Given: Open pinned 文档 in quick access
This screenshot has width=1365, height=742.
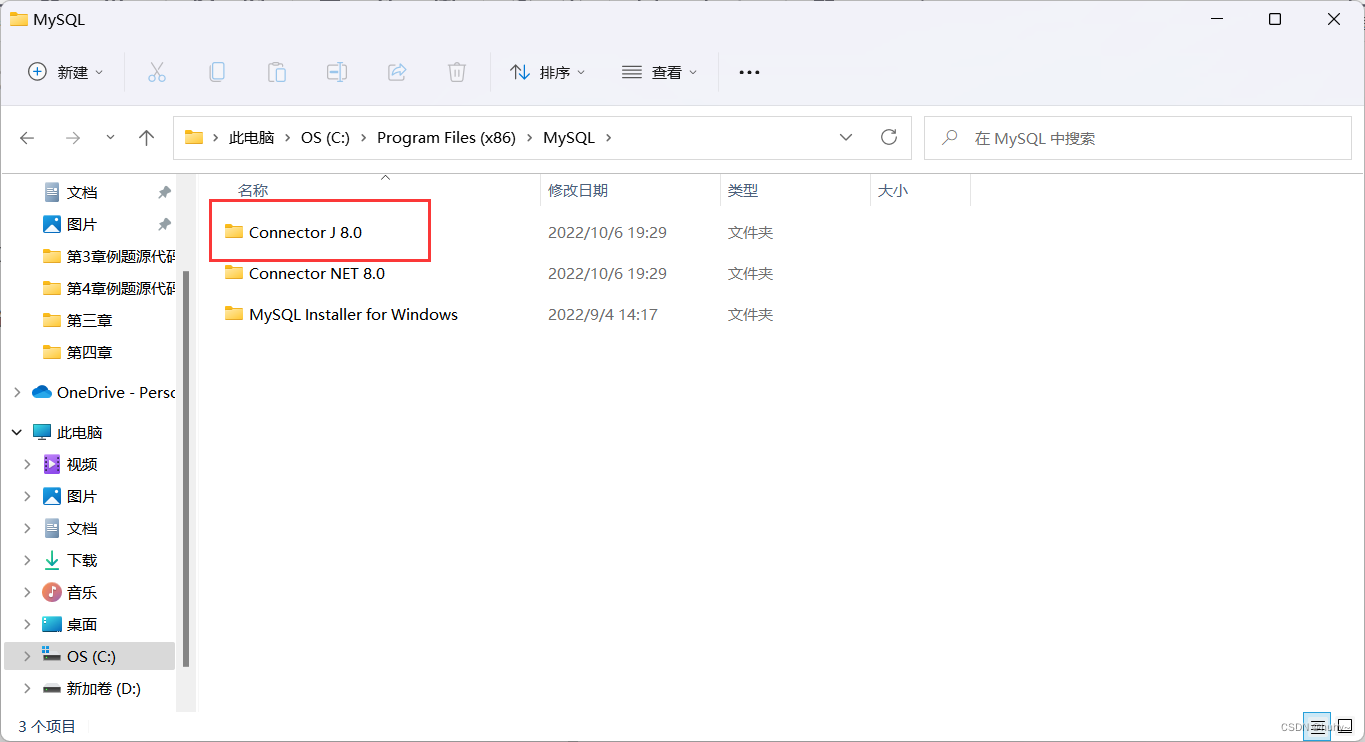Looking at the screenshot, I should [x=82, y=192].
